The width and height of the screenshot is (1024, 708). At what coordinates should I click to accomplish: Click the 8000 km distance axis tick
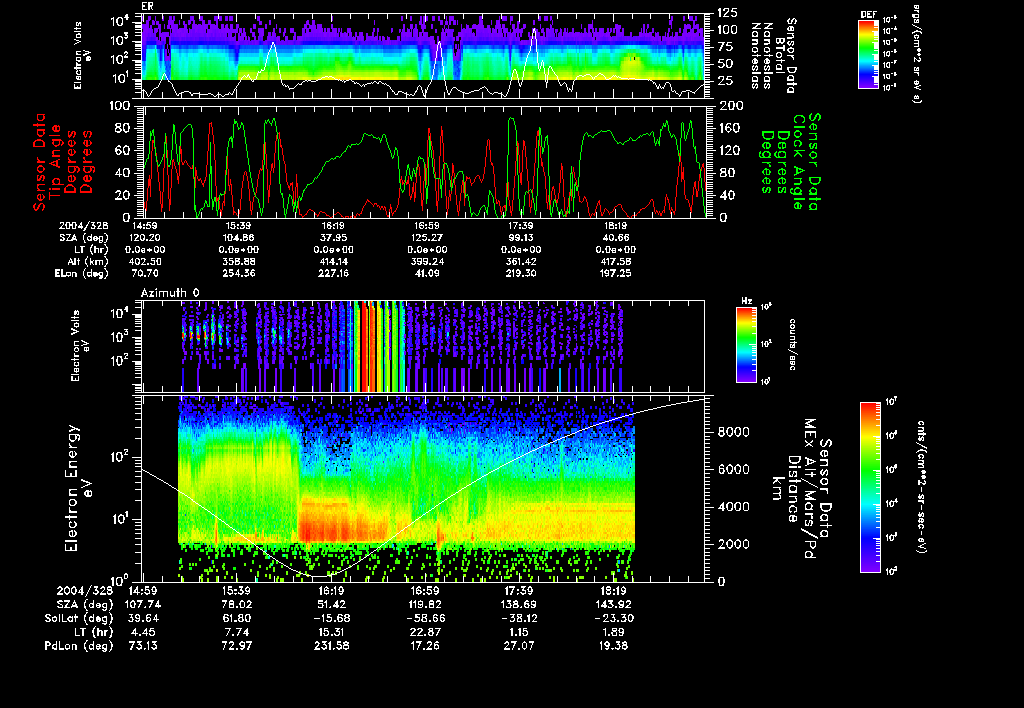point(733,432)
